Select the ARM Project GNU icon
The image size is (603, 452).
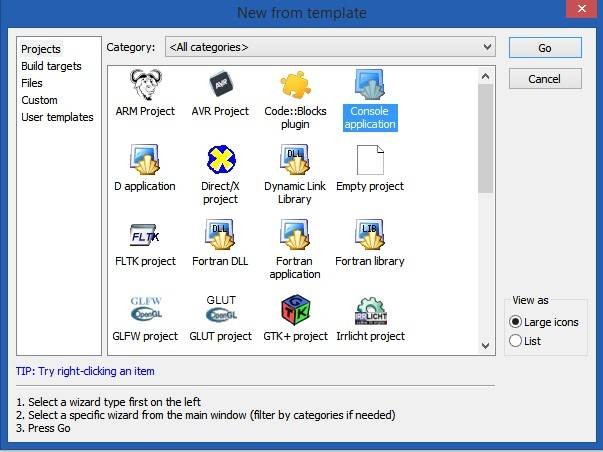tap(145, 84)
